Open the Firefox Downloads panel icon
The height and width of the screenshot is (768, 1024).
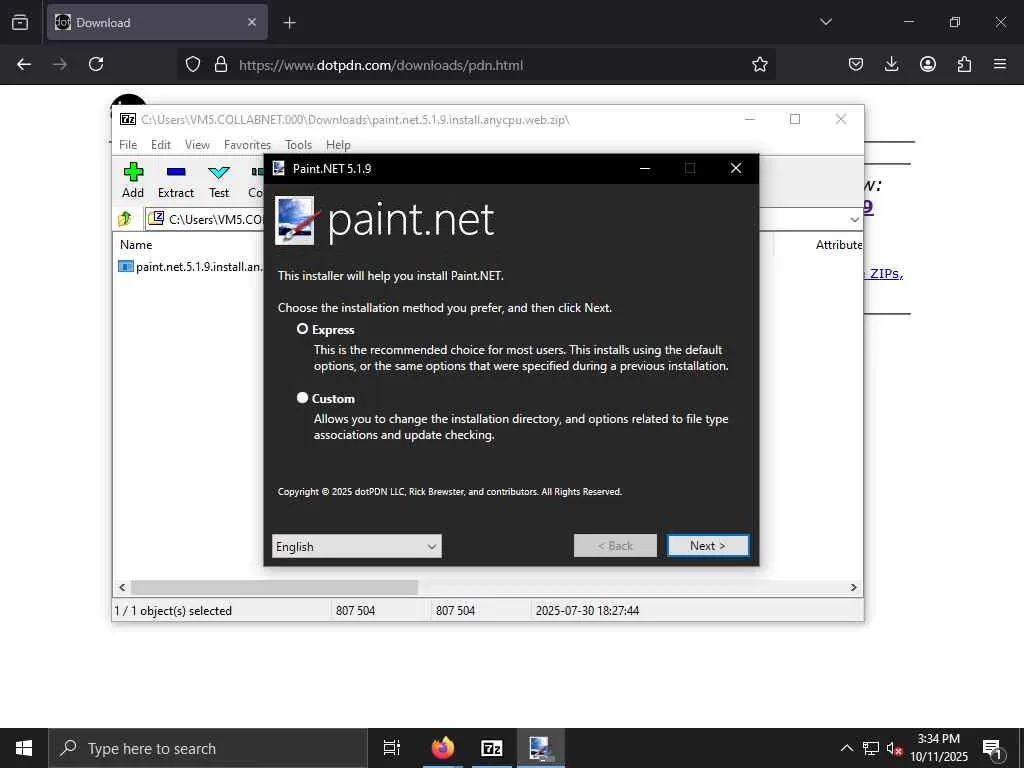click(891, 64)
